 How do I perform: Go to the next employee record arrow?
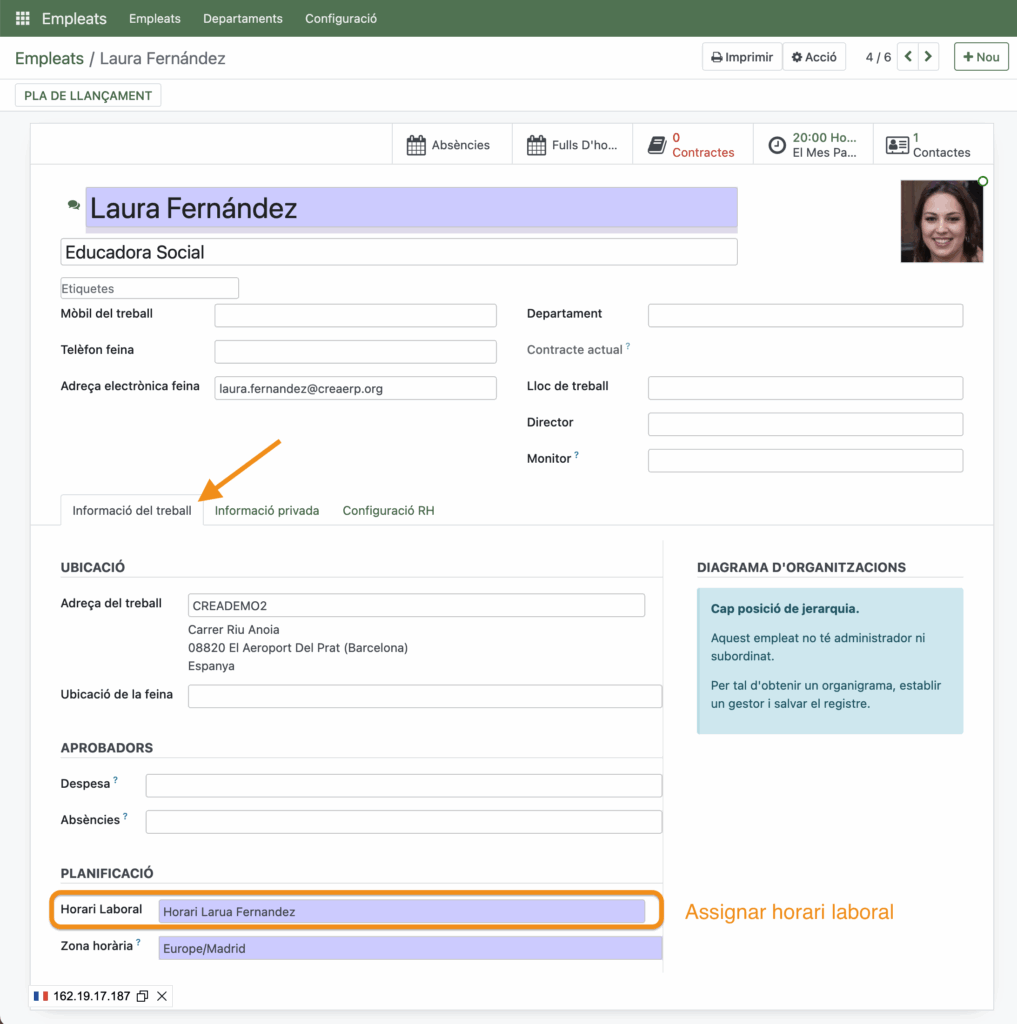coord(929,57)
